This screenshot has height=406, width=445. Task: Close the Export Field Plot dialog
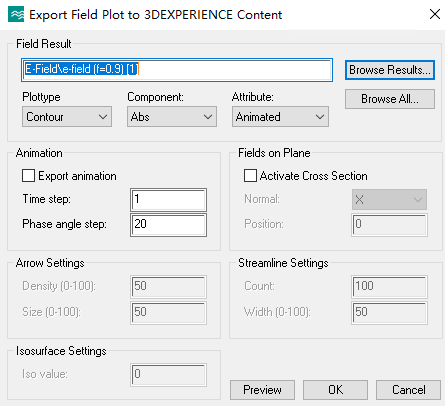click(435, 14)
